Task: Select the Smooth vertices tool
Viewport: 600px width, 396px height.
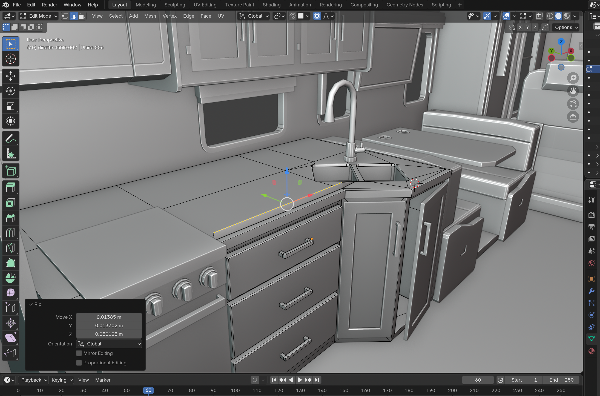Action: click(10, 293)
